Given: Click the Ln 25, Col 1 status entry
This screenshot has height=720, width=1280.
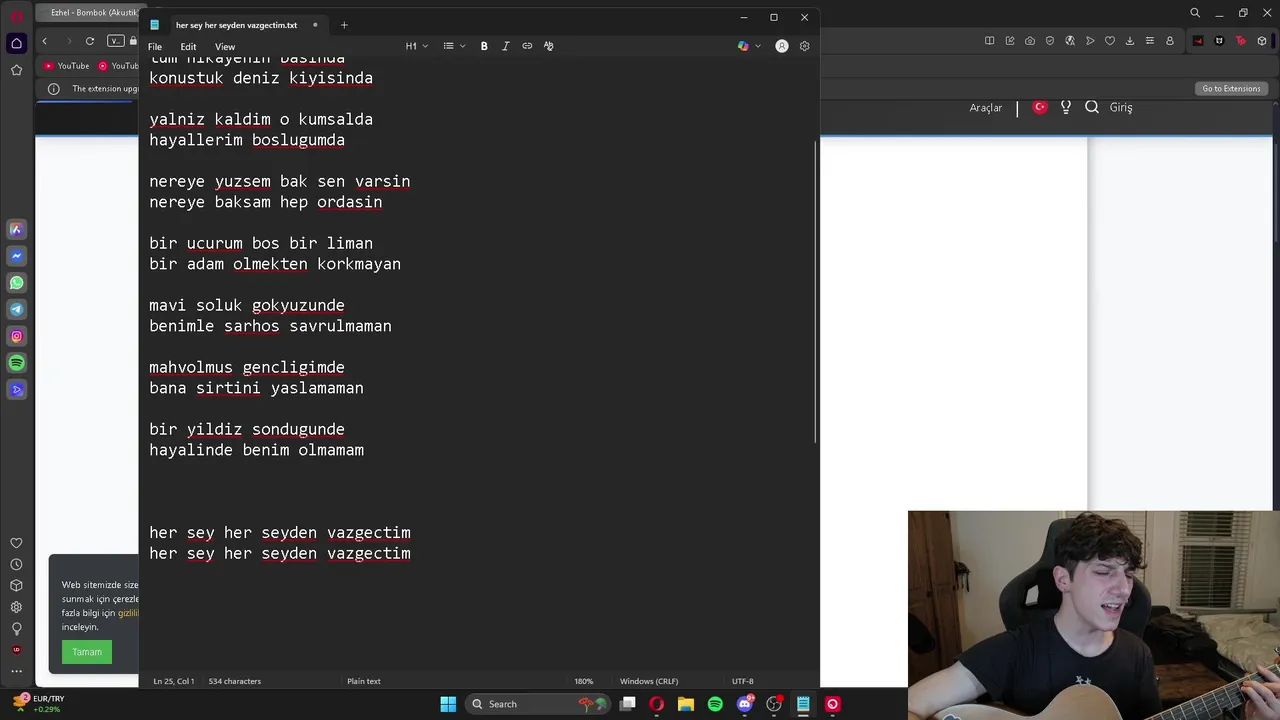Looking at the screenshot, I should pyautogui.click(x=173, y=681).
